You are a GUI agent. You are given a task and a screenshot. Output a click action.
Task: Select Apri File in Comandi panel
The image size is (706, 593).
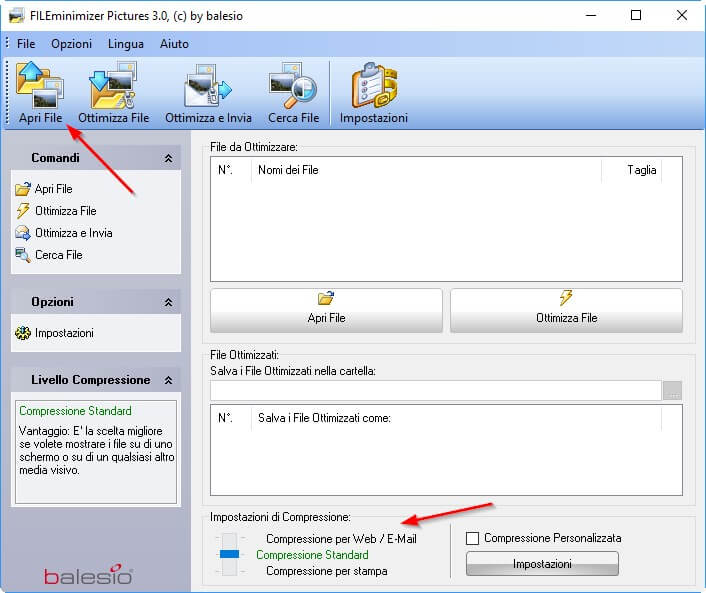pyautogui.click(x=44, y=189)
